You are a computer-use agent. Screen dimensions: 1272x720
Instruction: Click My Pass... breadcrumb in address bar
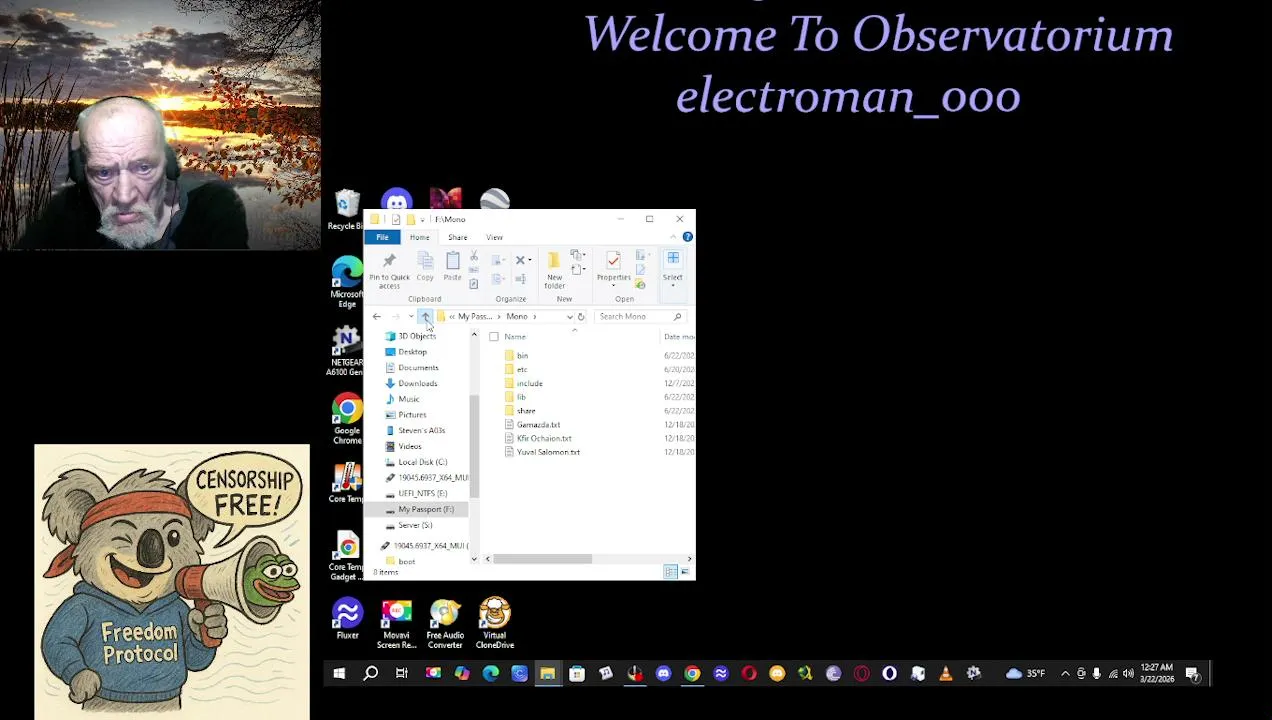(x=475, y=316)
